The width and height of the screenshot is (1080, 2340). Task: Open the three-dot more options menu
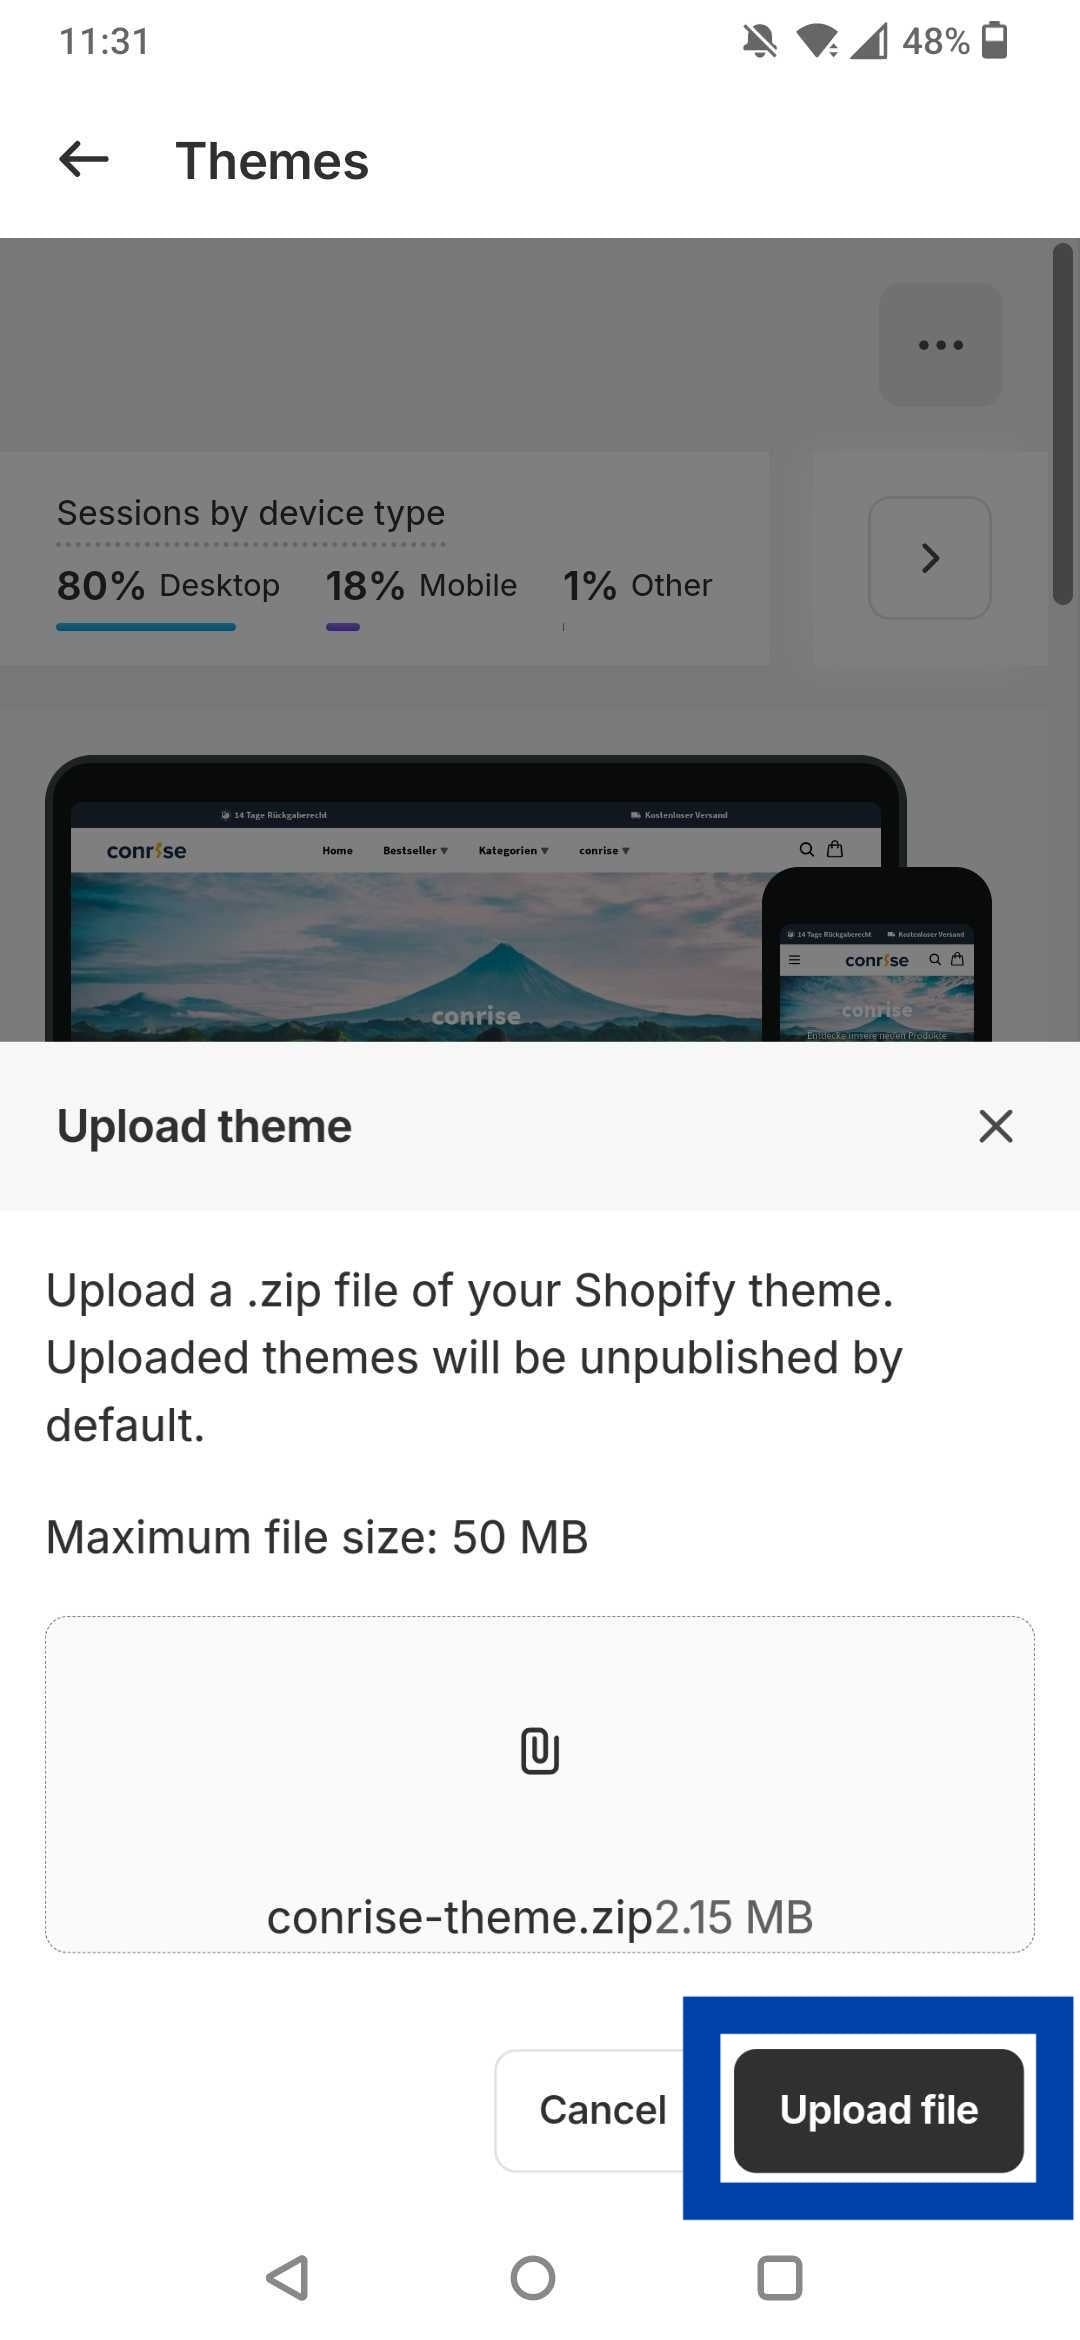[940, 345]
